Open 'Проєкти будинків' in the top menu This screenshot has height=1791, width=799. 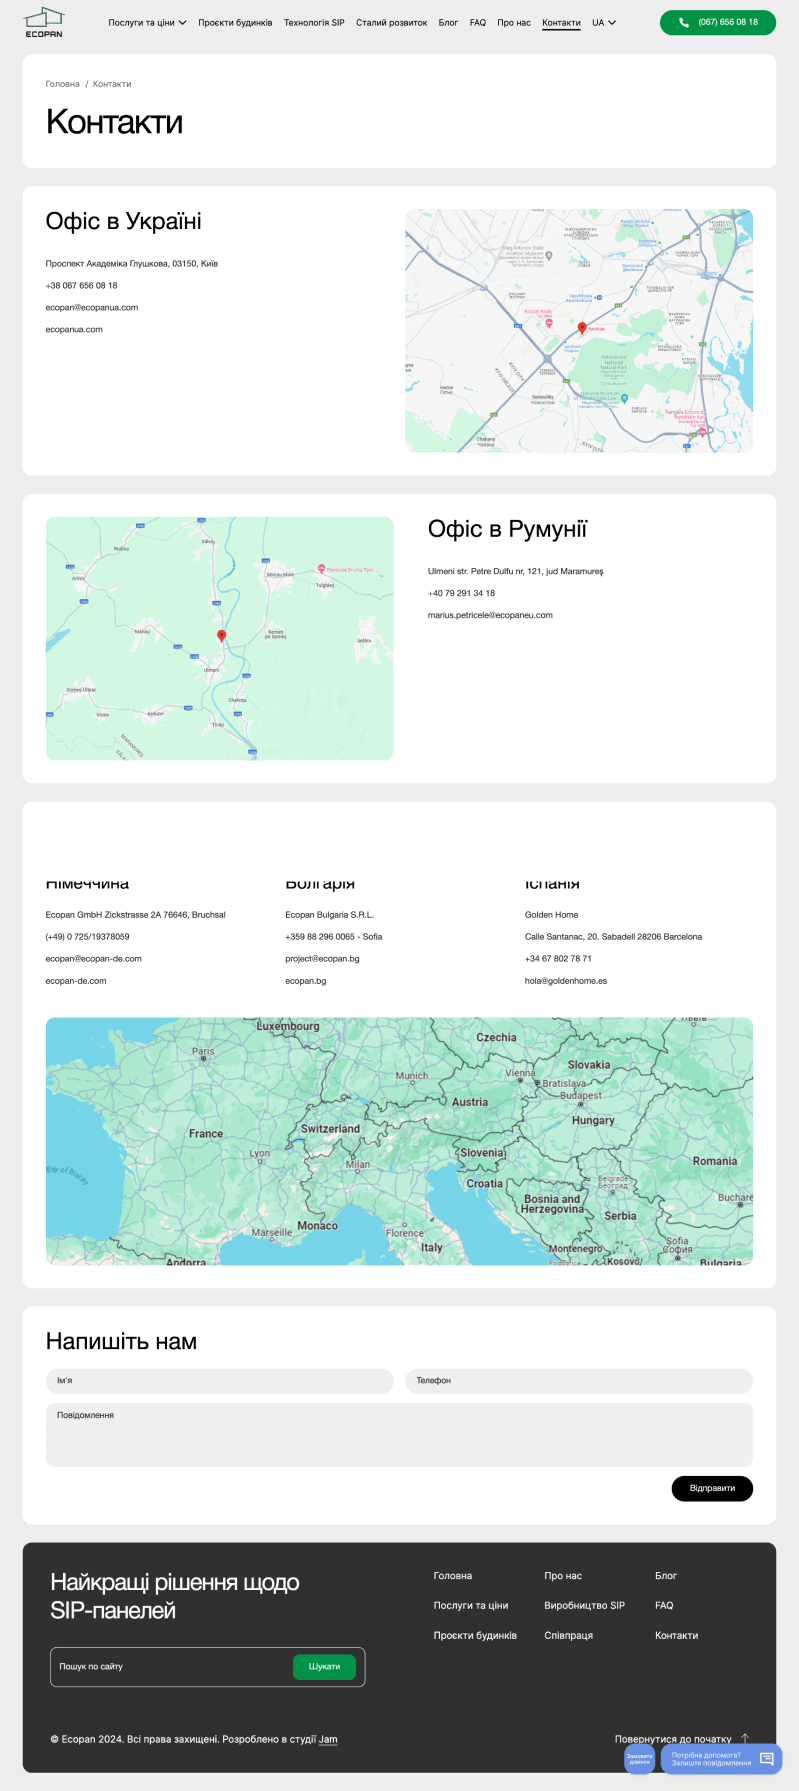click(235, 23)
